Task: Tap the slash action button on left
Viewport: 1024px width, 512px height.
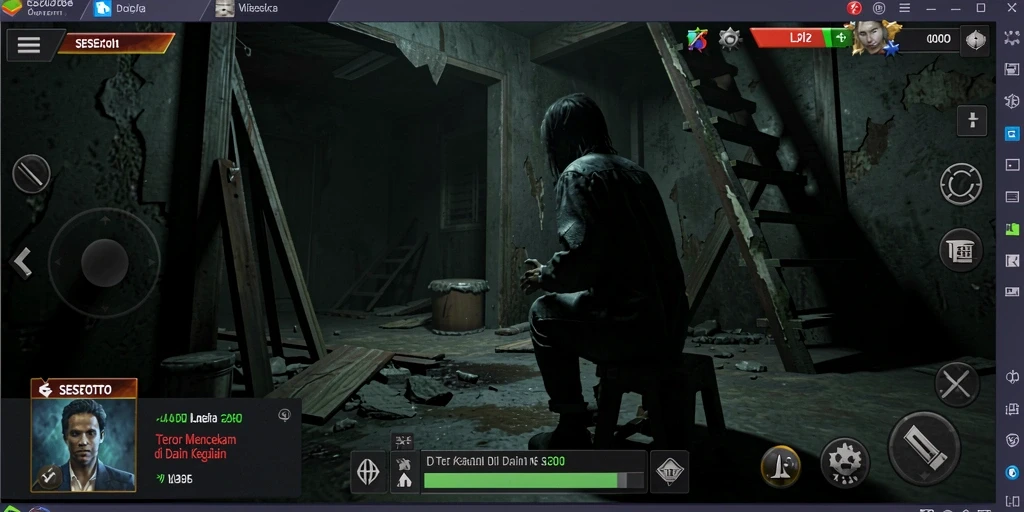Action: click(x=31, y=174)
